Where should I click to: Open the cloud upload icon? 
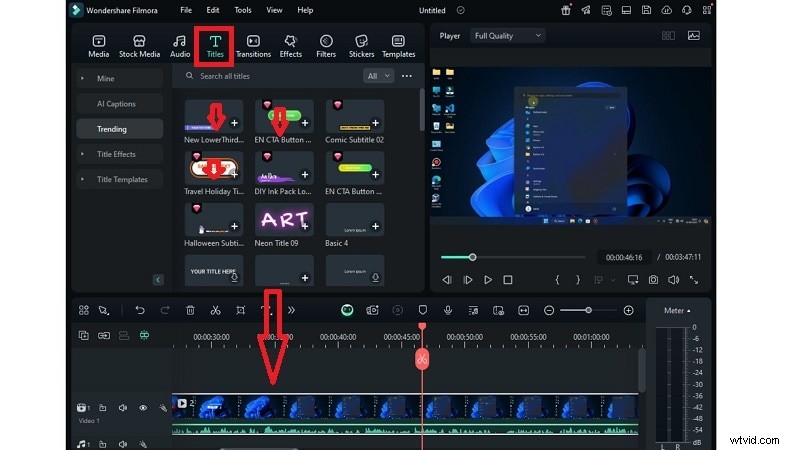666,10
